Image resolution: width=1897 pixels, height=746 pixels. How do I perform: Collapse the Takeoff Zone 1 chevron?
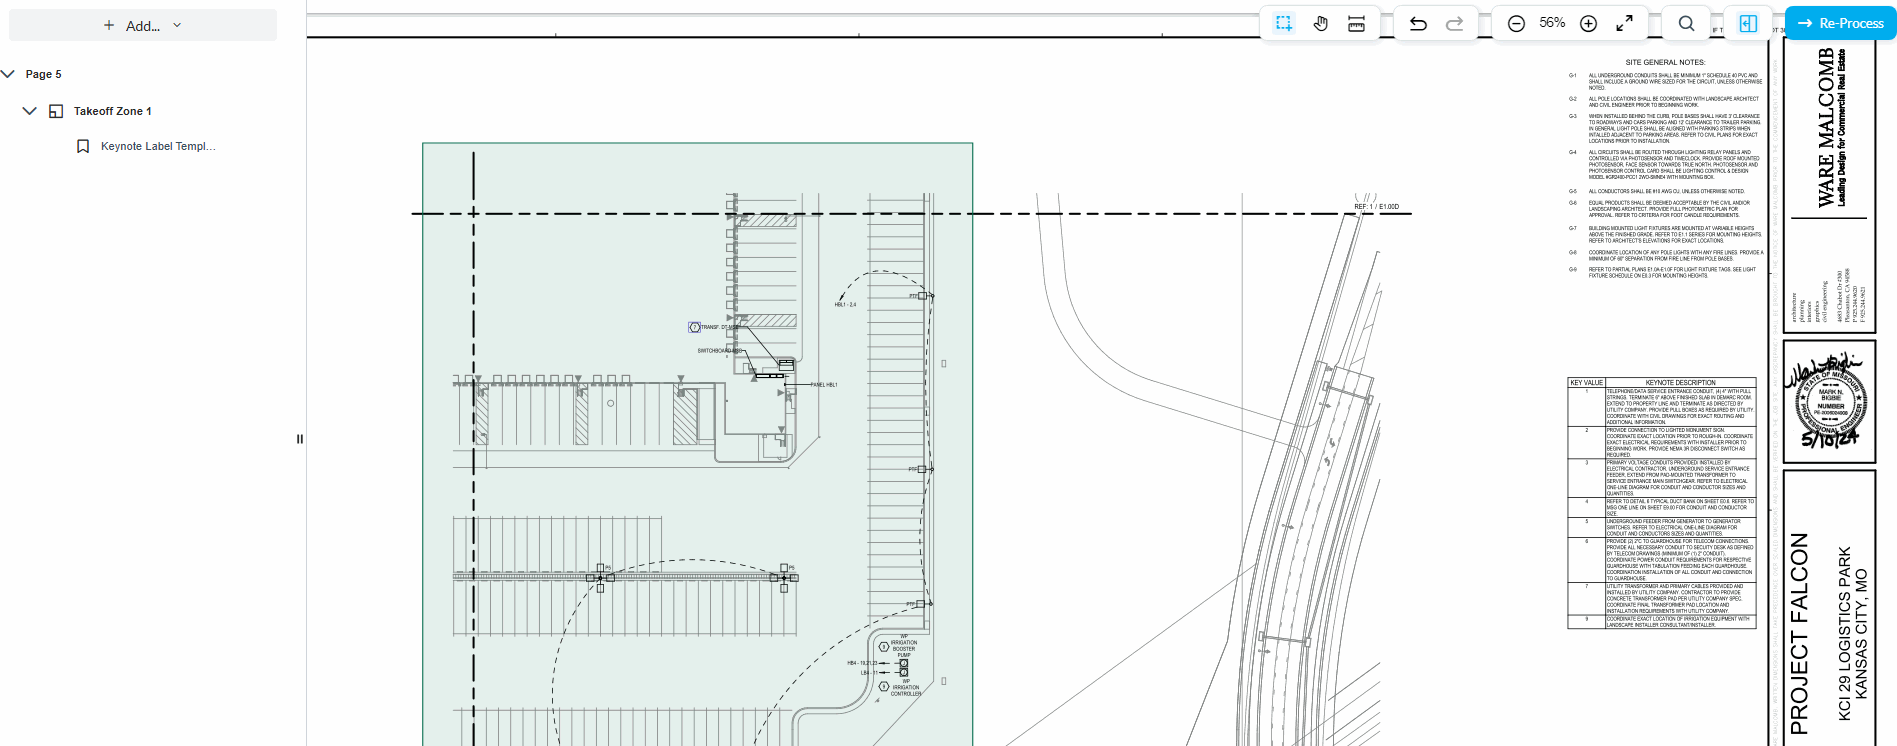pos(29,111)
